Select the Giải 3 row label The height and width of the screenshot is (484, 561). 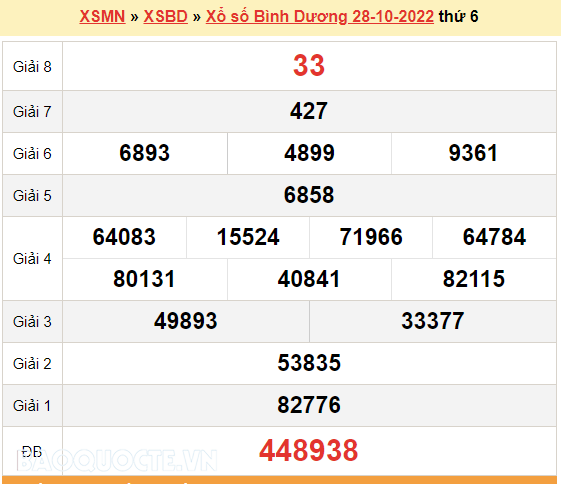[32, 322]
